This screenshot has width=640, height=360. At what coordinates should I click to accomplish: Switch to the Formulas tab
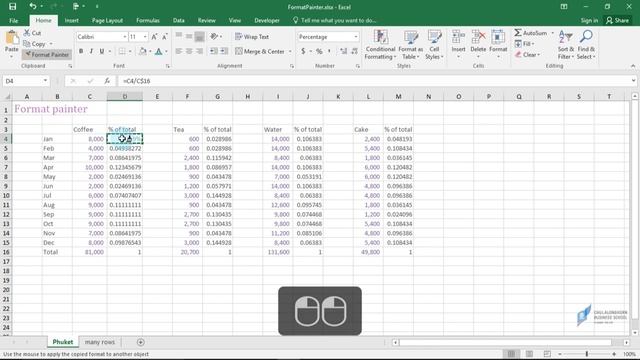click(148, 20)
